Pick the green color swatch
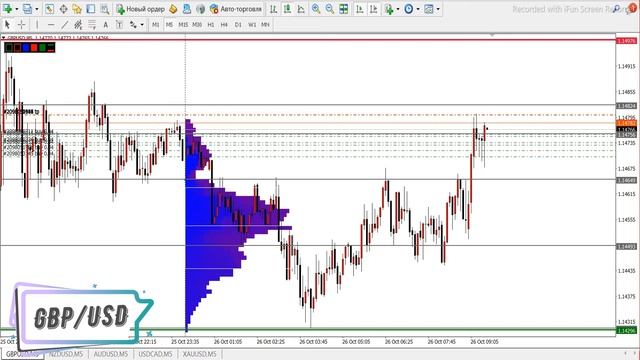640x360 pixels. click(x=42, y=48)
